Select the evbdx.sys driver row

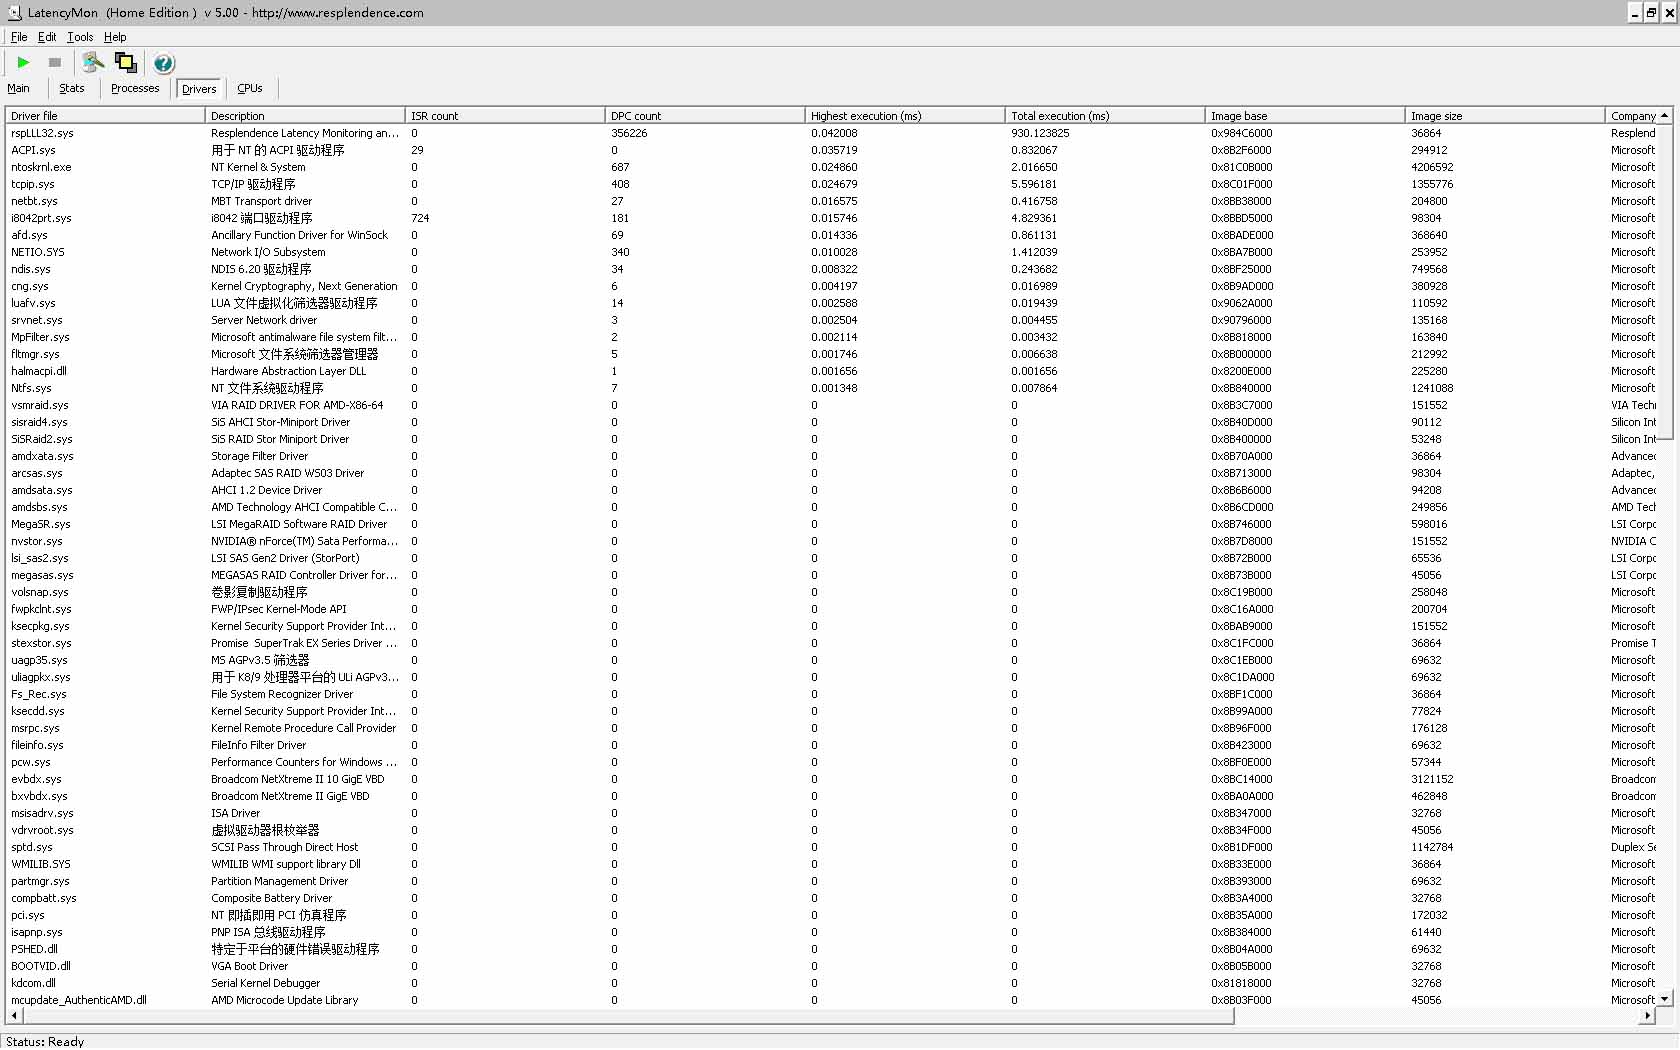tap(831, 779)
